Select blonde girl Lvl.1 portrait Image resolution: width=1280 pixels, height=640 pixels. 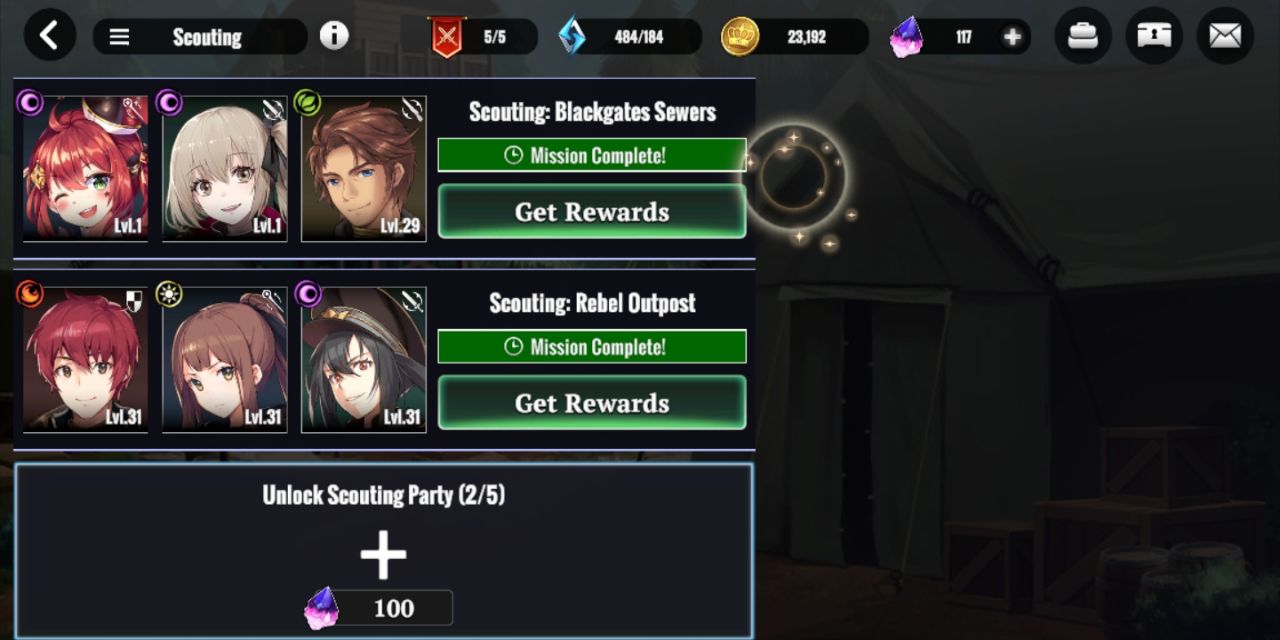click(x=225, y=168)
